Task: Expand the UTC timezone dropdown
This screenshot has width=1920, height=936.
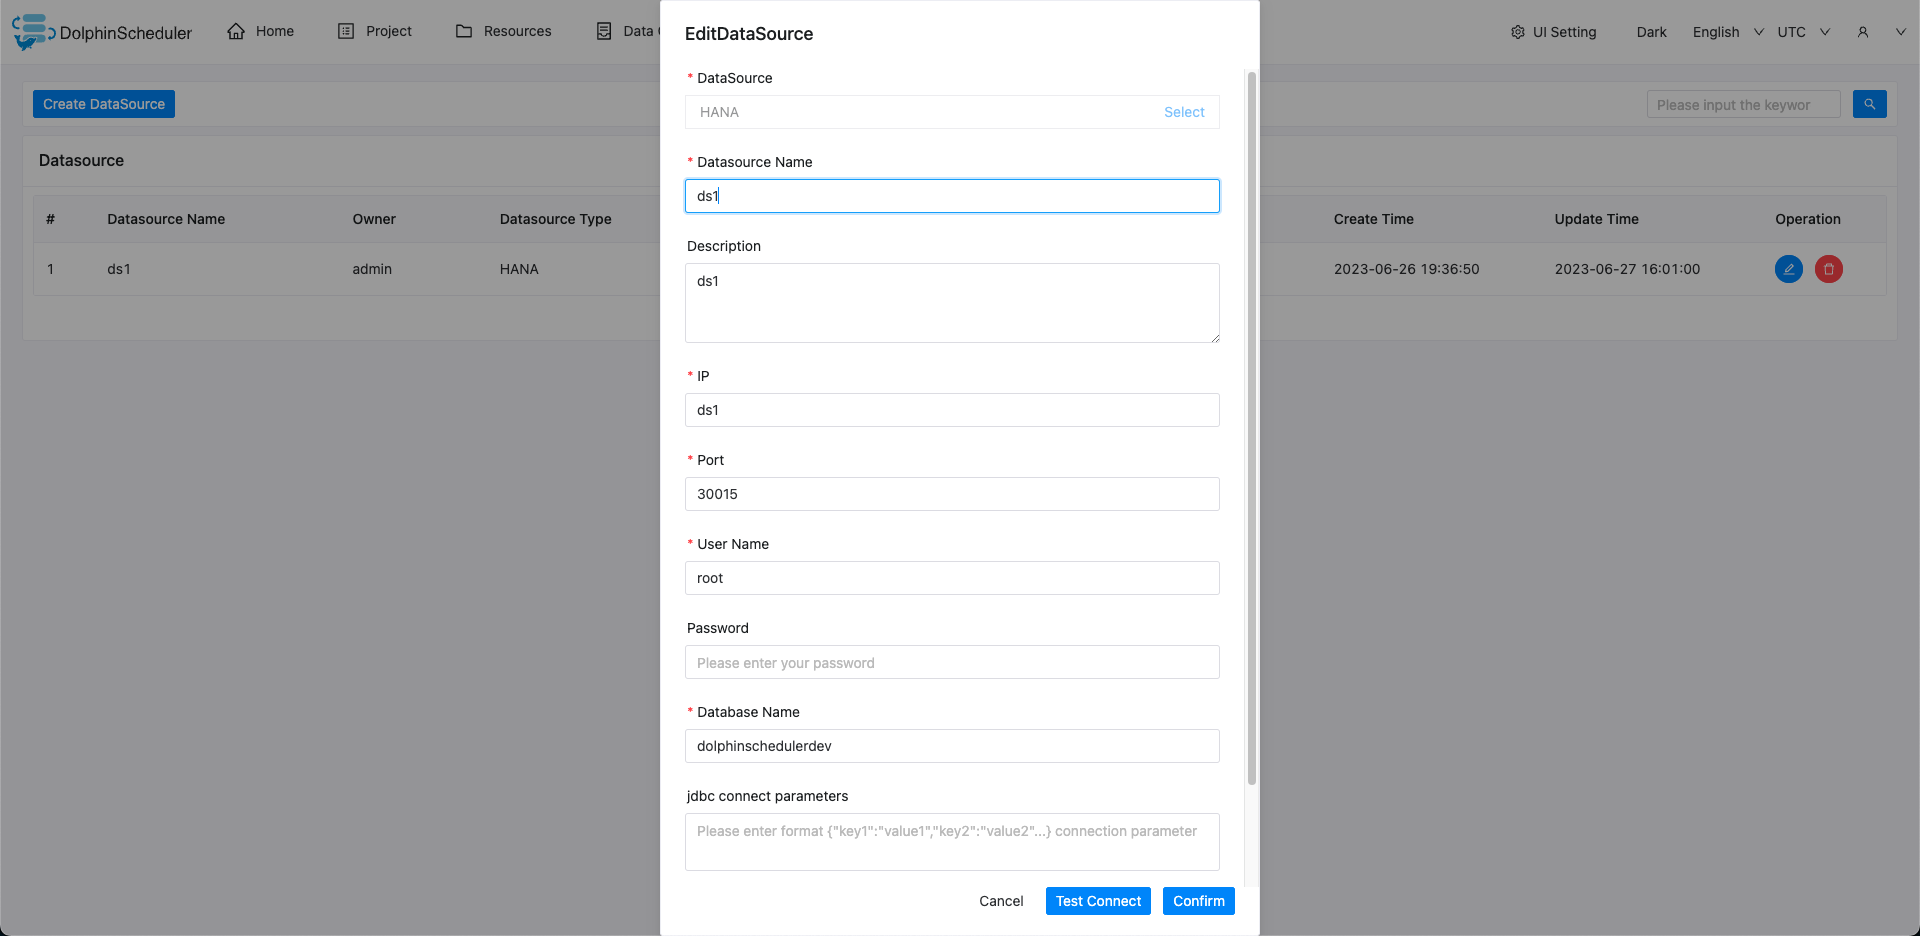Action: tap(1803, 32)
